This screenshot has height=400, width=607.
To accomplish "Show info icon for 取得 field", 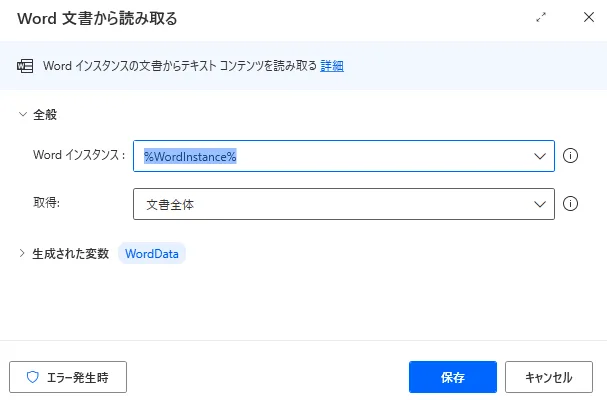I will point(571,204).
